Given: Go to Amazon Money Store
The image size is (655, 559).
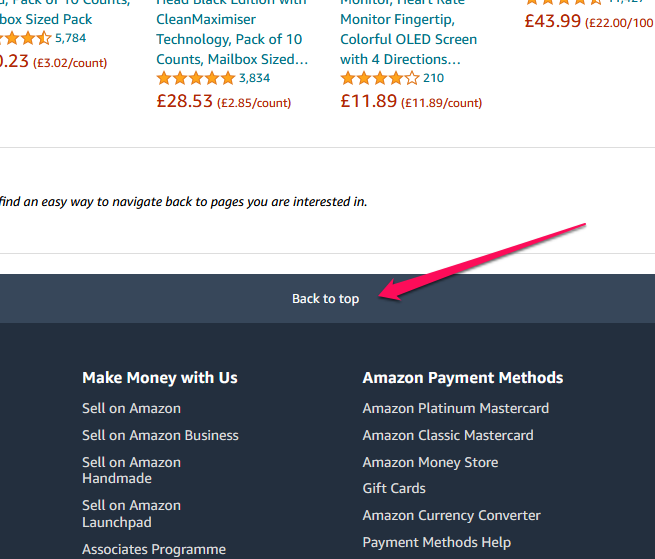Looking at the screenshot, I should pyautogui.click(x=430, y=462).
